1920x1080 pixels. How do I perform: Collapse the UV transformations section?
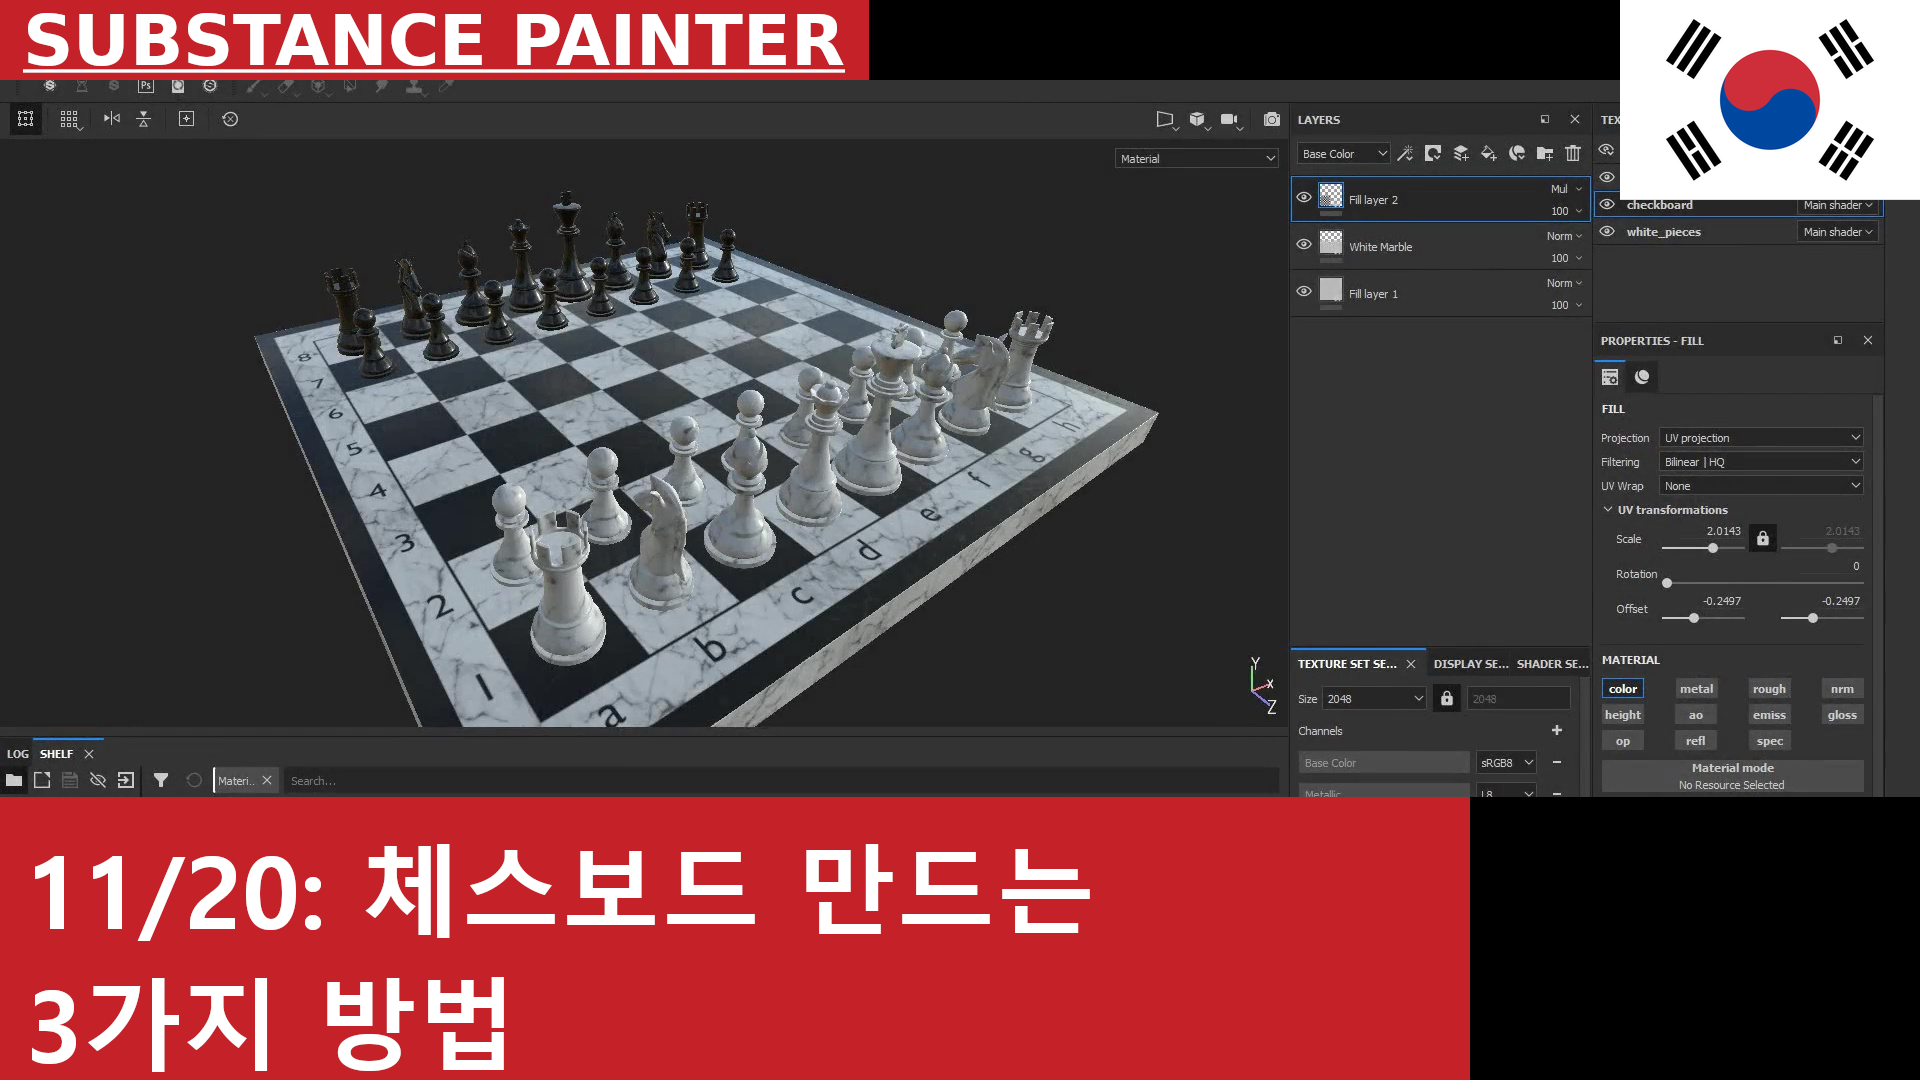[1608, 509]
